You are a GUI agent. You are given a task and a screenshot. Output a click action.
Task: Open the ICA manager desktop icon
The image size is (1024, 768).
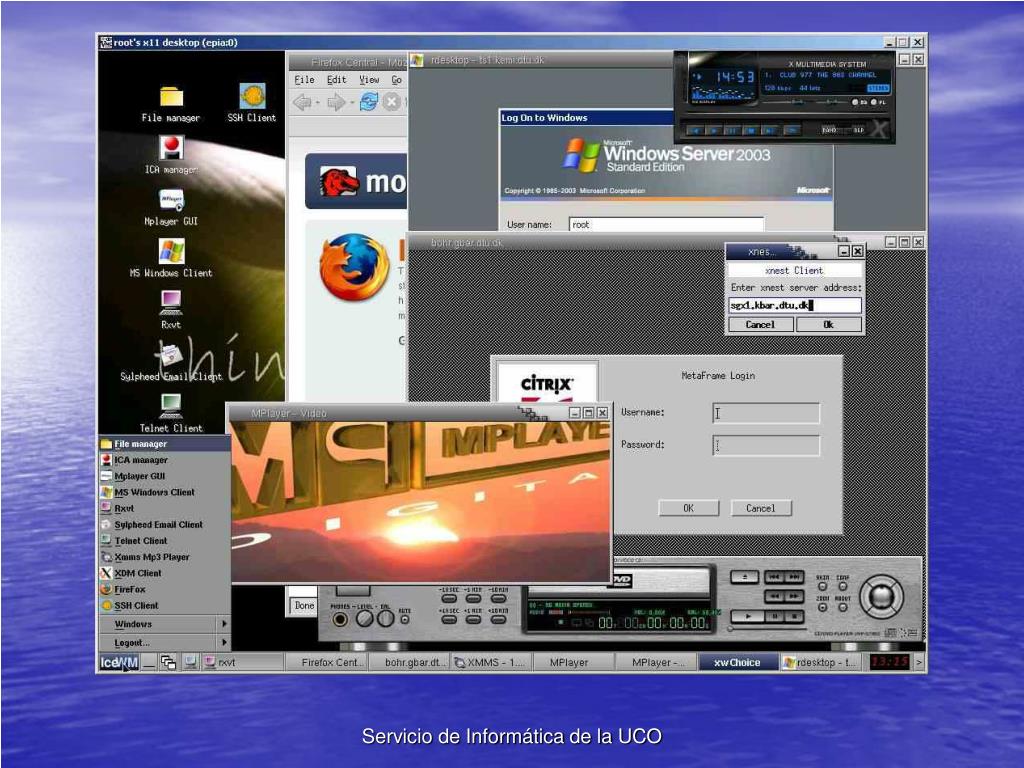tap(170, 155)
